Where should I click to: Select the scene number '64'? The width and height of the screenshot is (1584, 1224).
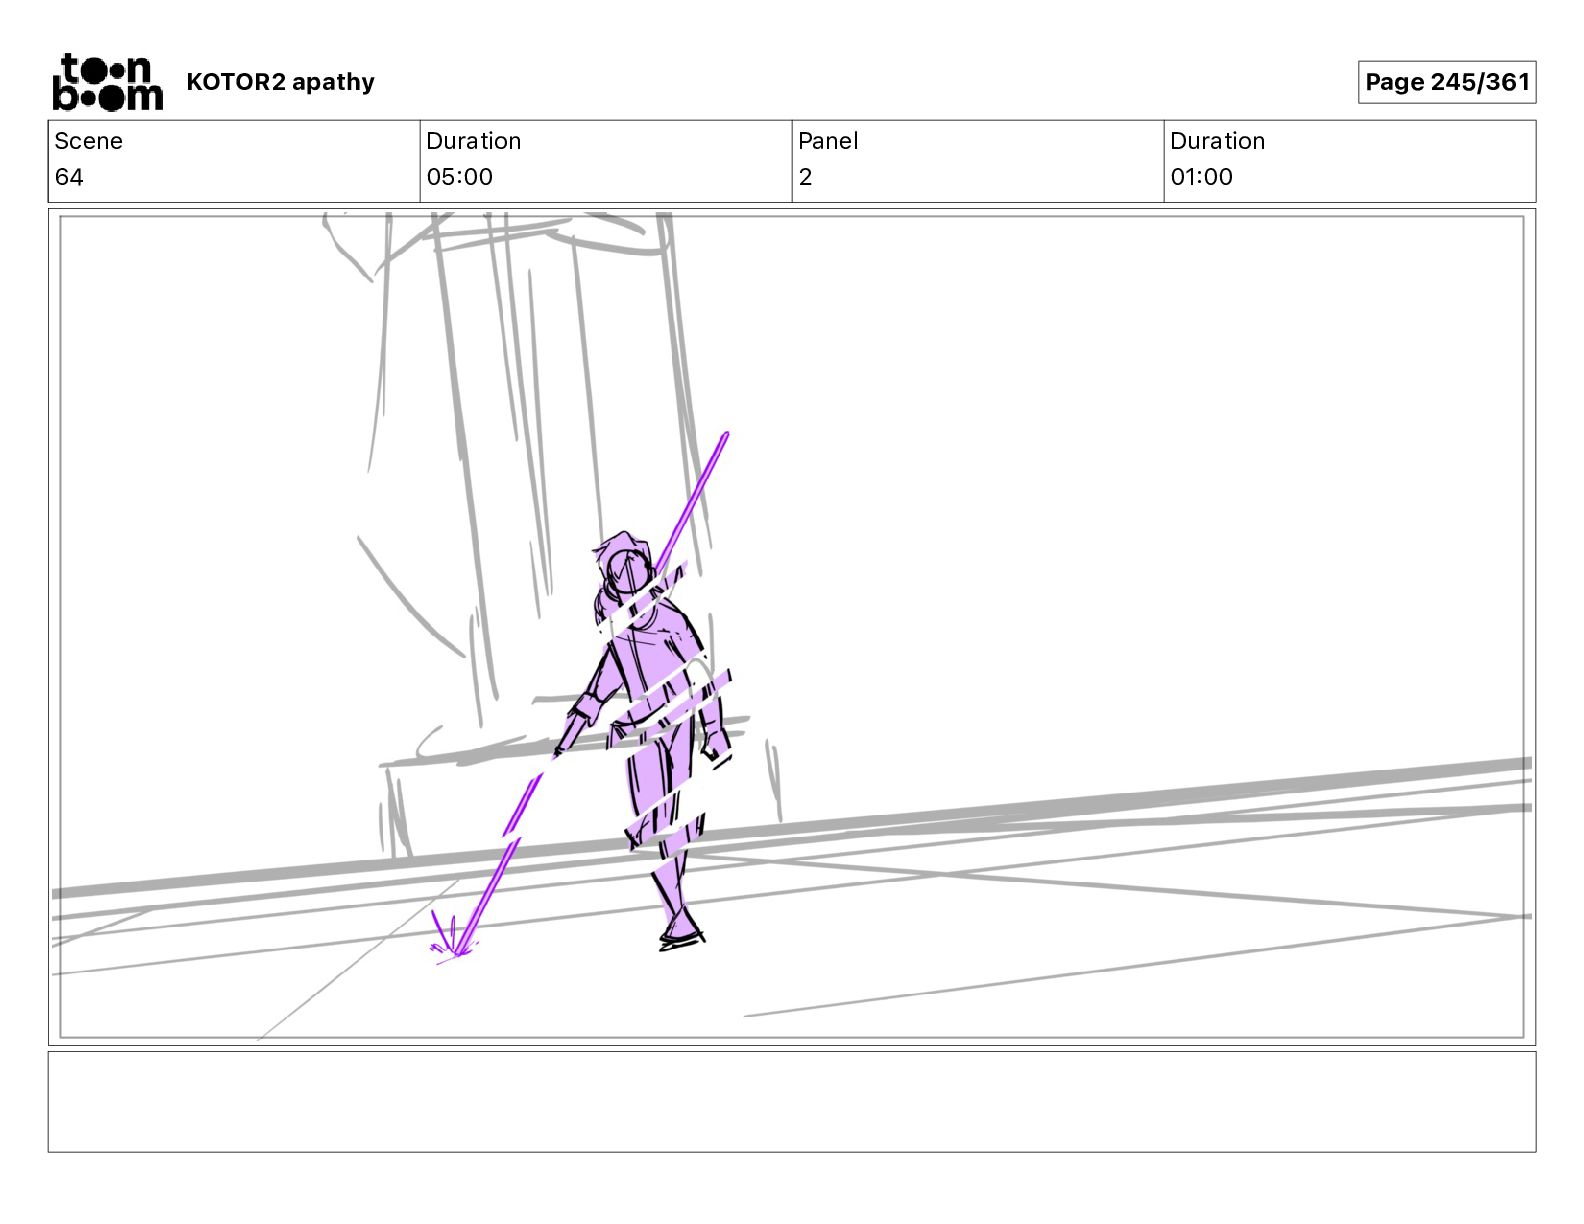coord(69,177)
